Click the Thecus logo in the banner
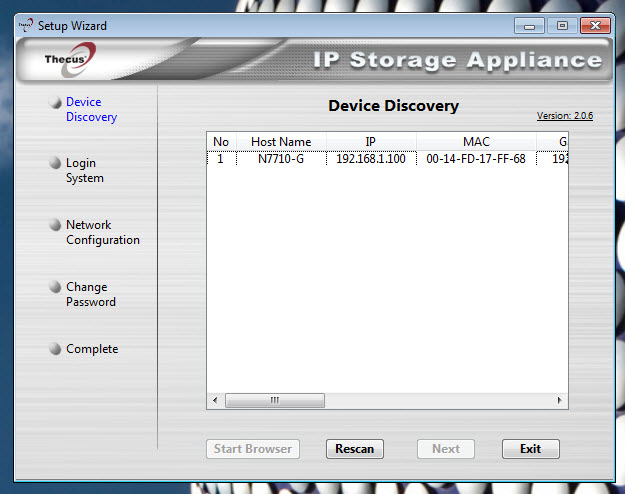 pos(70,59)
